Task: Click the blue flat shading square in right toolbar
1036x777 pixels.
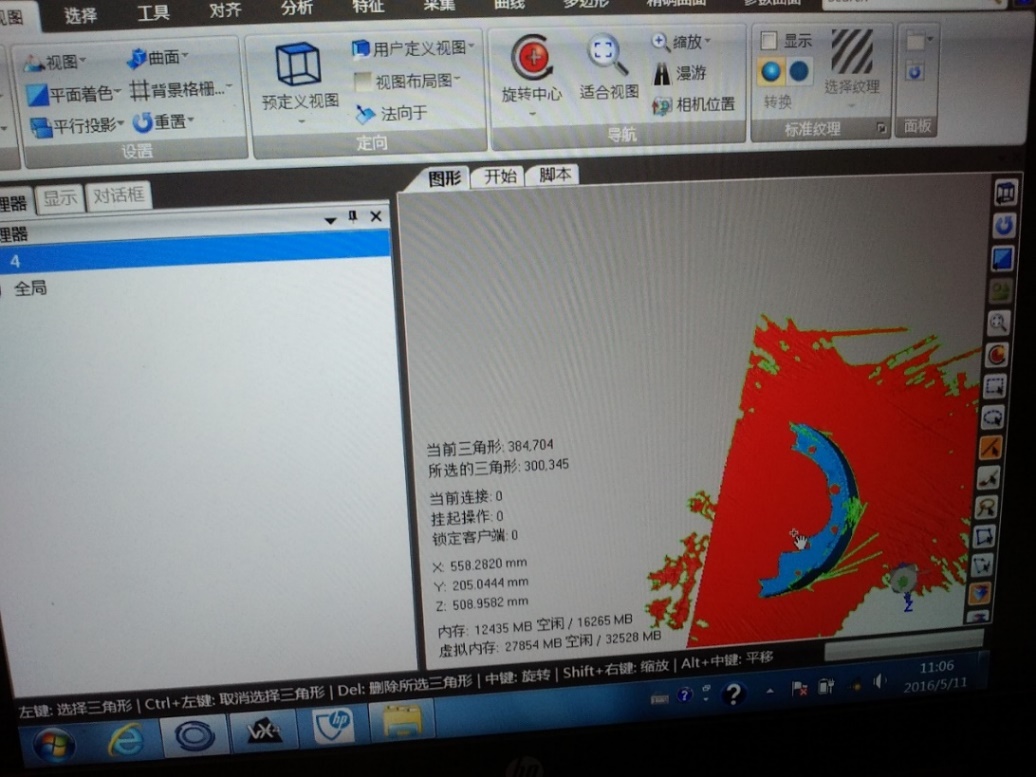Action: pyautogui.click(x=1002, y=258)
